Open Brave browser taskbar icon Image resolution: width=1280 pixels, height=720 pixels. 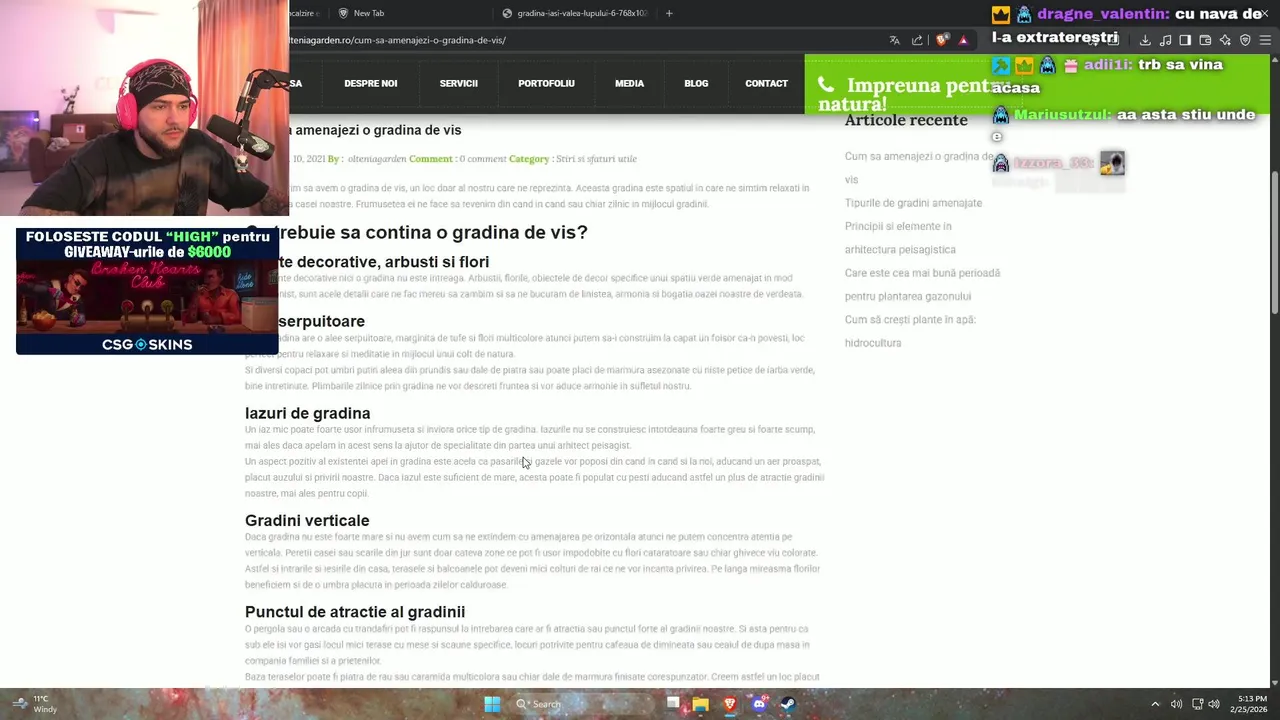pos(730,704)
